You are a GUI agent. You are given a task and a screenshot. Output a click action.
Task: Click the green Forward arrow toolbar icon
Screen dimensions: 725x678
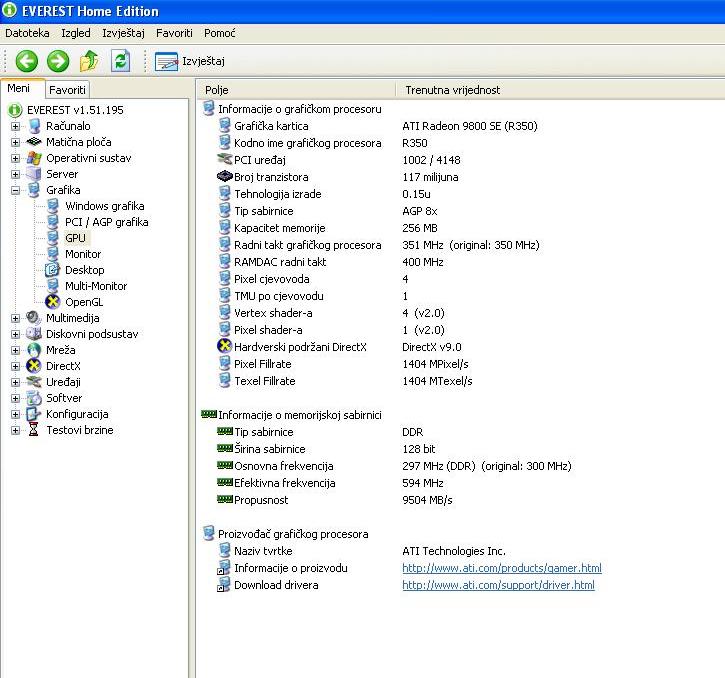tap(58, 61)
